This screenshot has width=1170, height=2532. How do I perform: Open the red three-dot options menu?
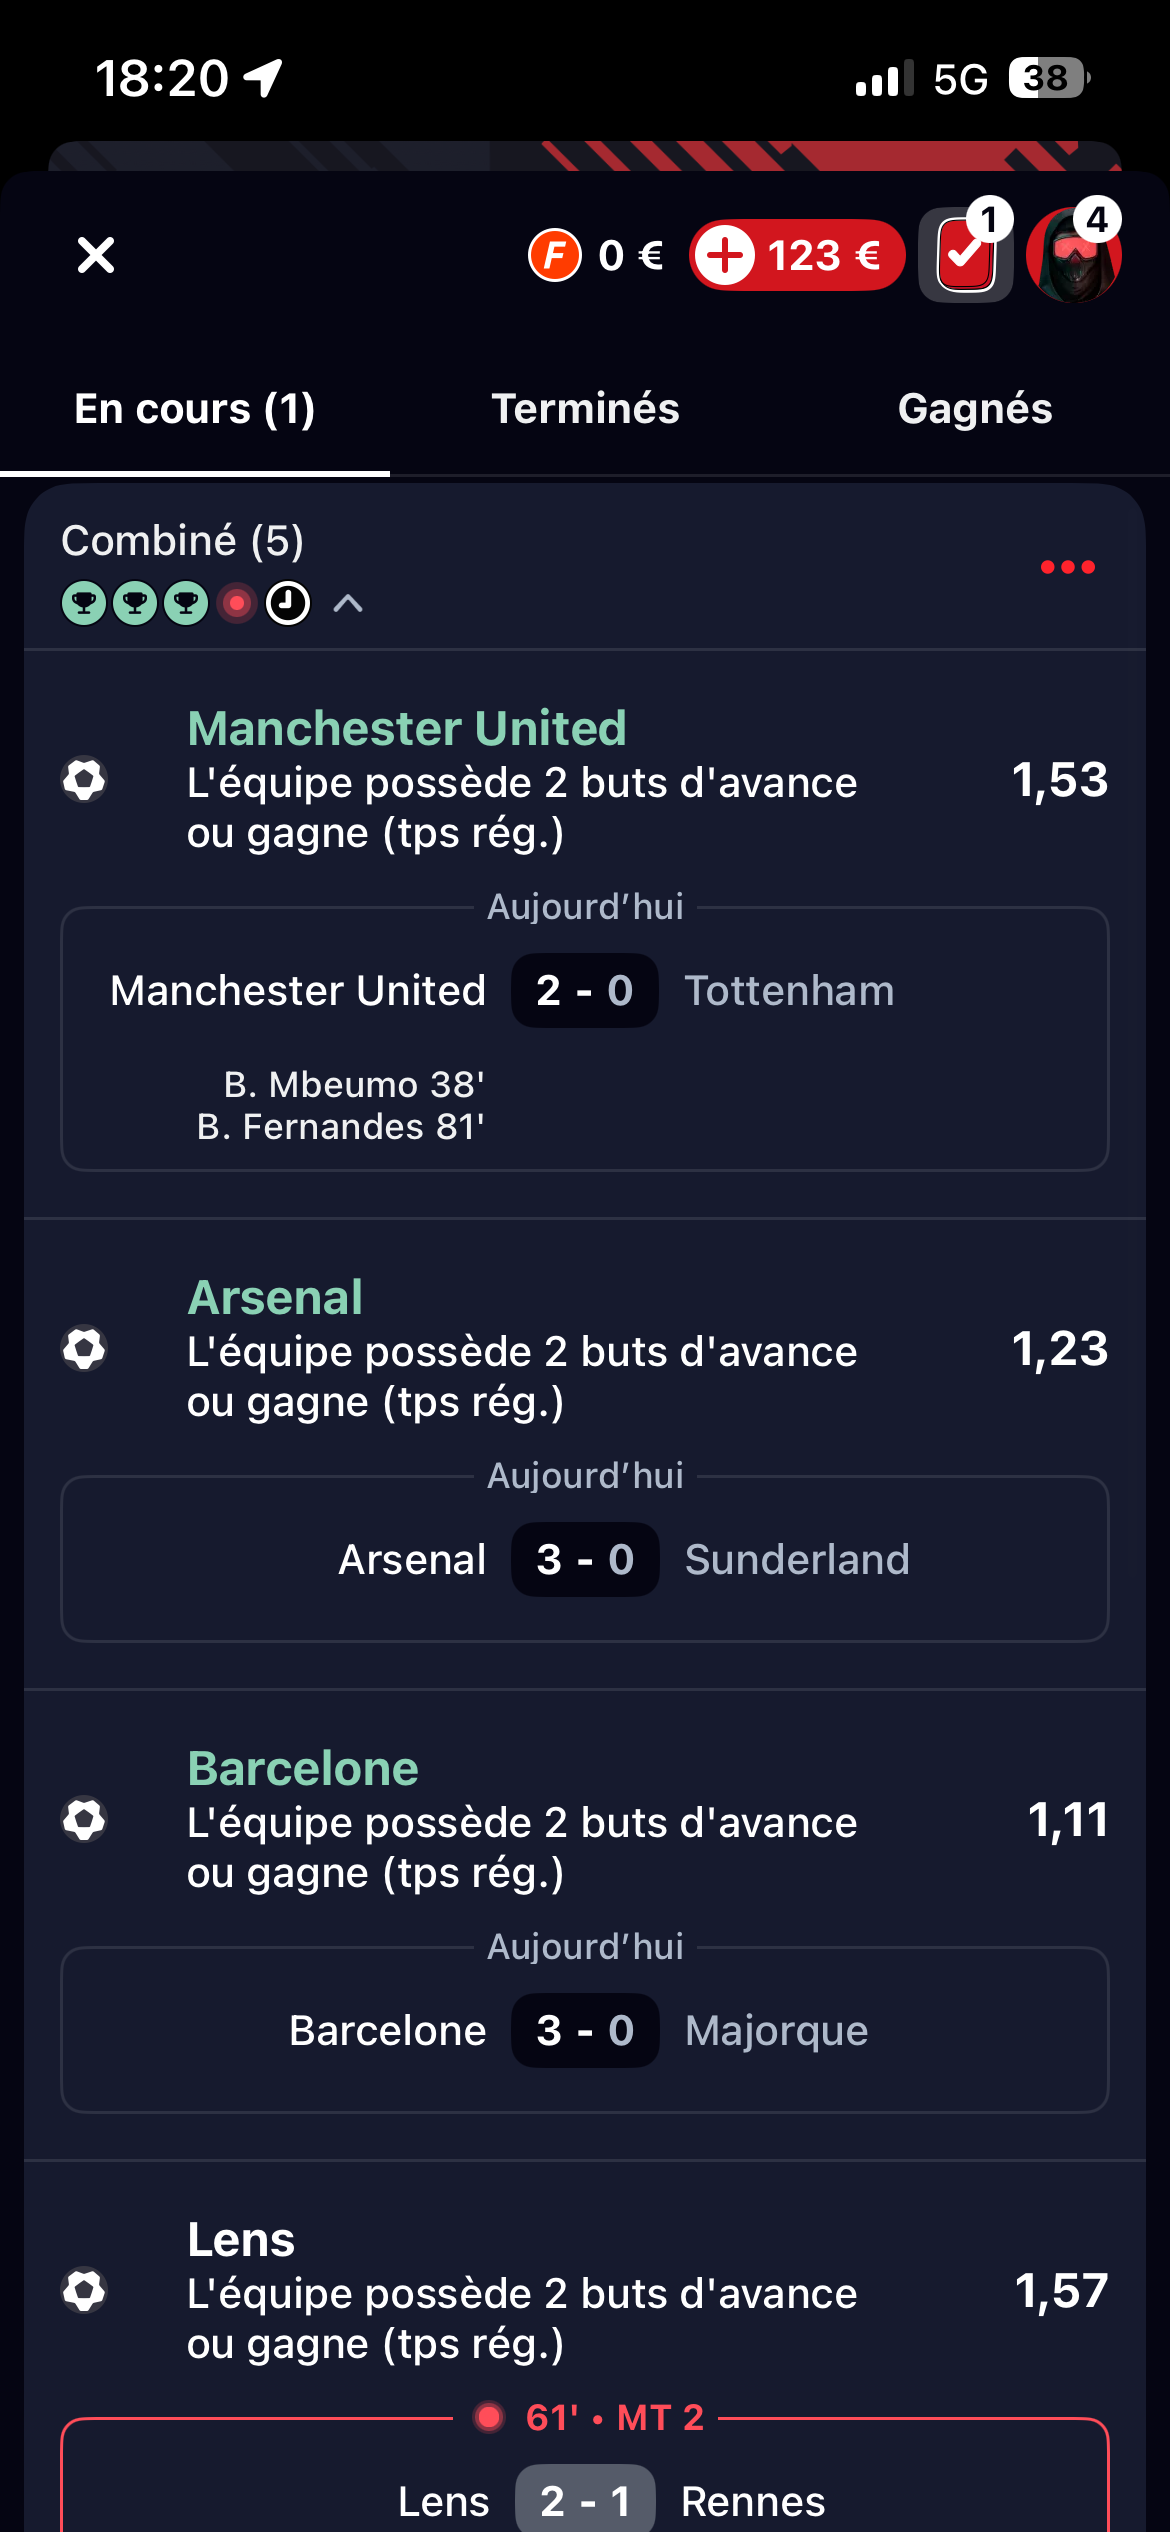point(1067,567)
